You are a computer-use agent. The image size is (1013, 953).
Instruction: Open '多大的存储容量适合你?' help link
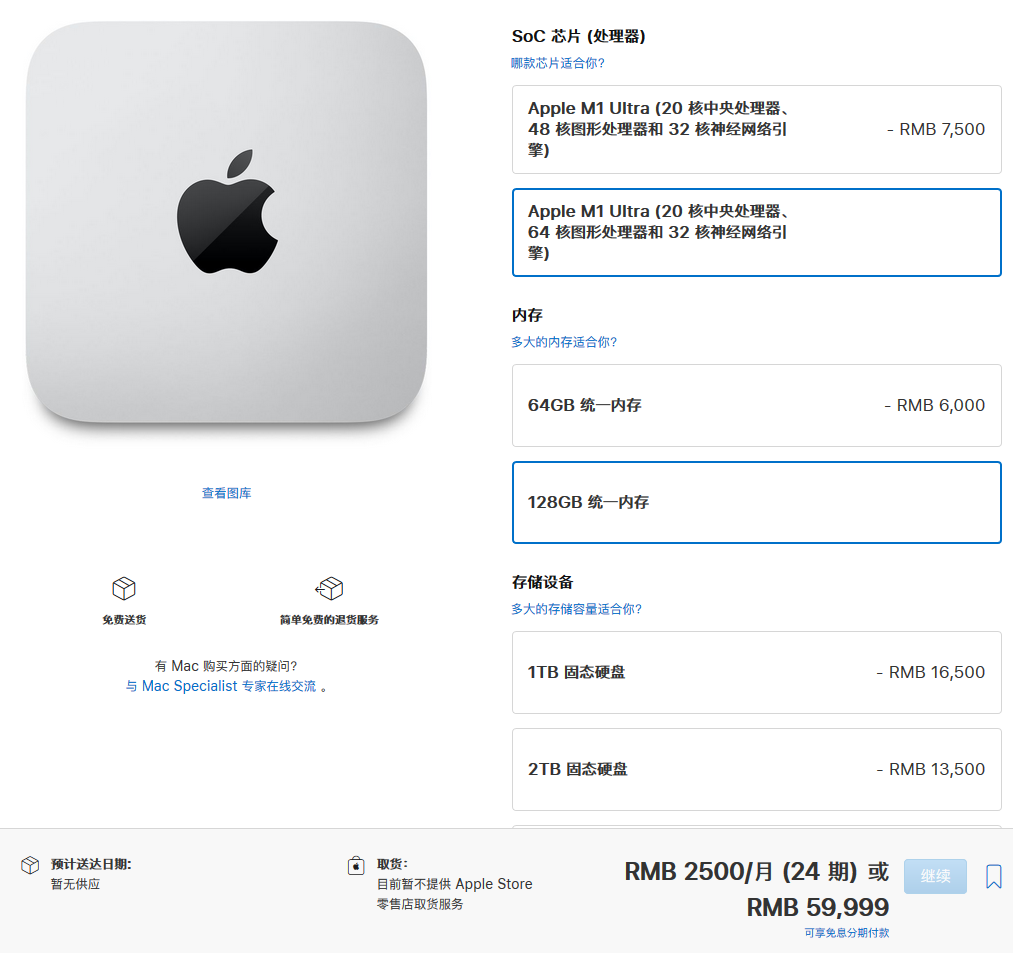(576, 609)
